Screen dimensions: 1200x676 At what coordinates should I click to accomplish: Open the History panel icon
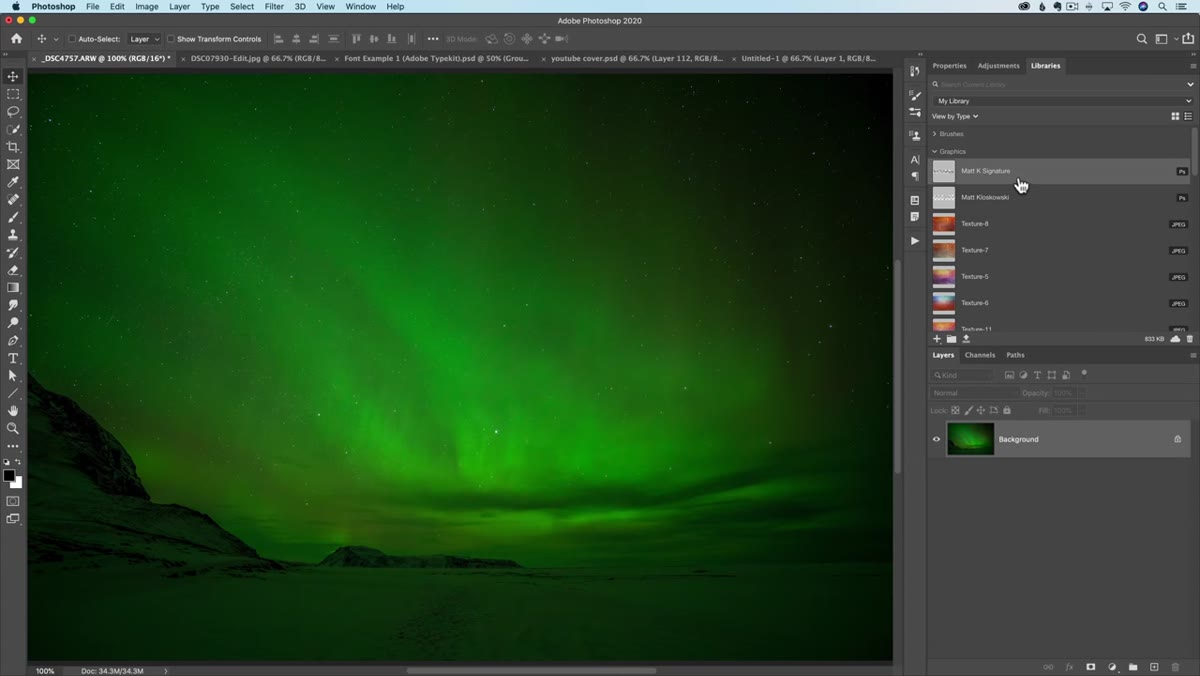[x=914, y=71]
